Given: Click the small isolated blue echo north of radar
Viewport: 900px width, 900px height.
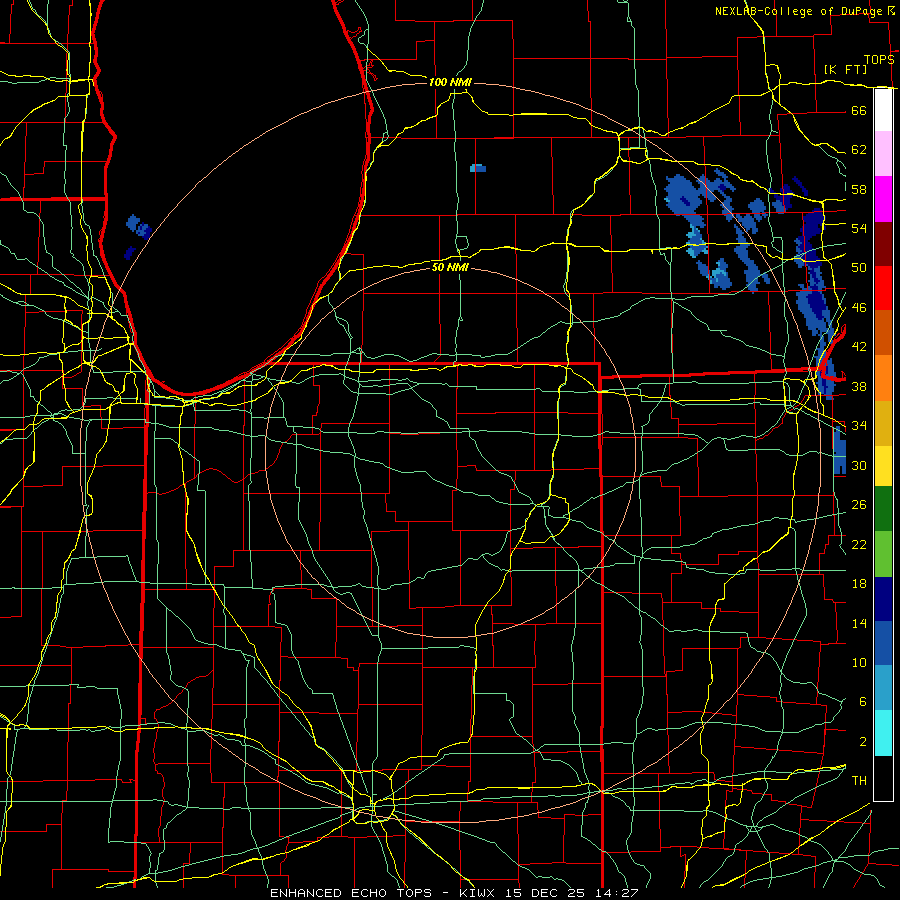Looking at the screenshot, I should click(x=478, y=168).
